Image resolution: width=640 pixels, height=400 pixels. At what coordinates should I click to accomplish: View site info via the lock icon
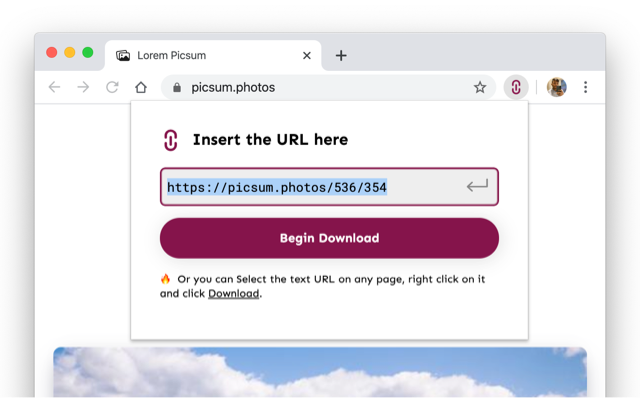click(x=177, y=87)
